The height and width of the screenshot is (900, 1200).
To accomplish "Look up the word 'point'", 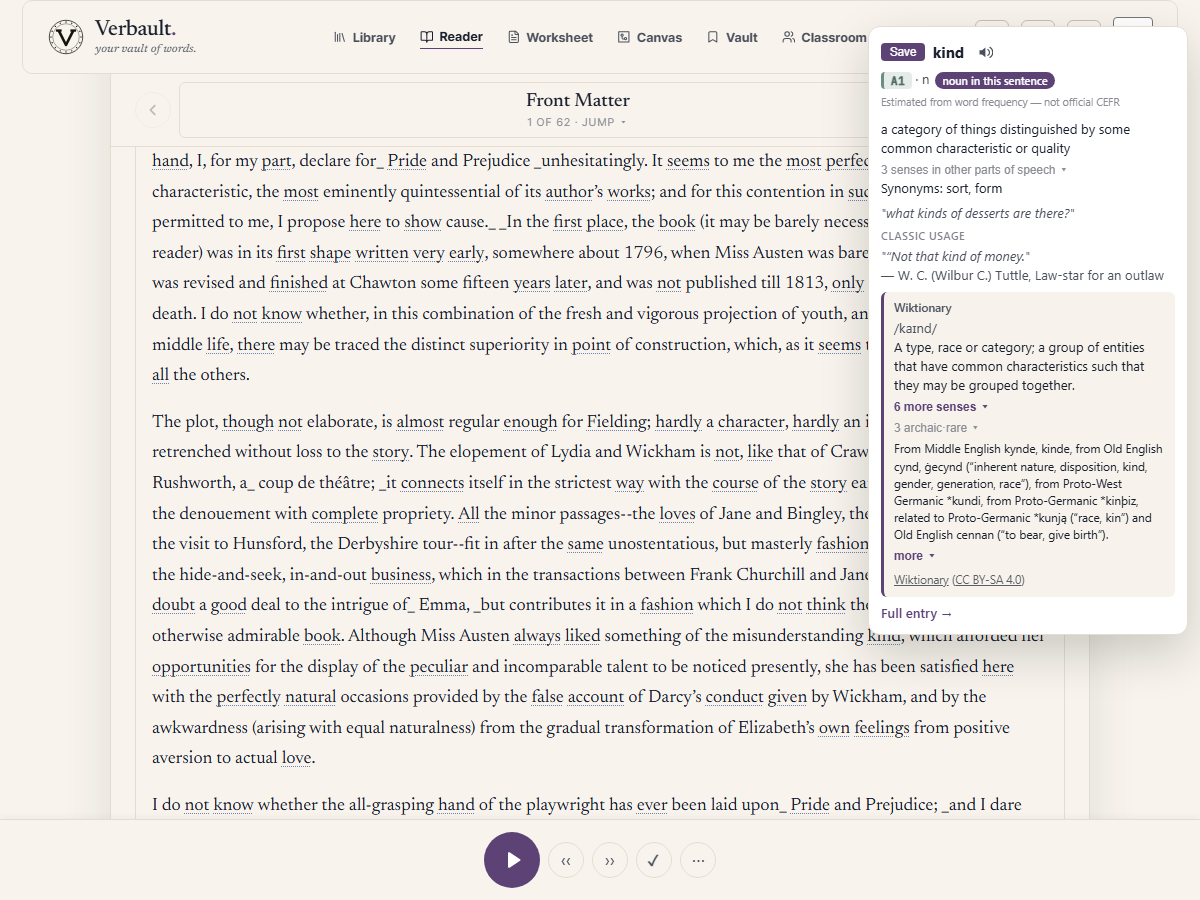I will coord(591,344).
